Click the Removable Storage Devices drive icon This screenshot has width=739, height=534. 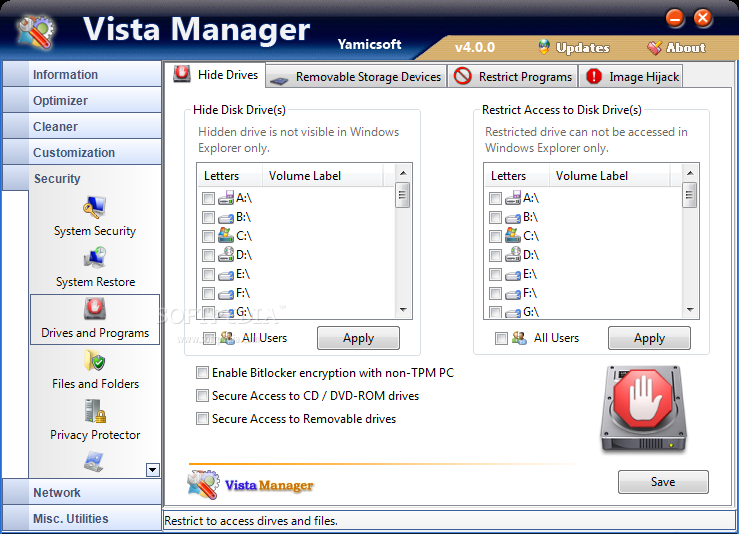(279, 80)
